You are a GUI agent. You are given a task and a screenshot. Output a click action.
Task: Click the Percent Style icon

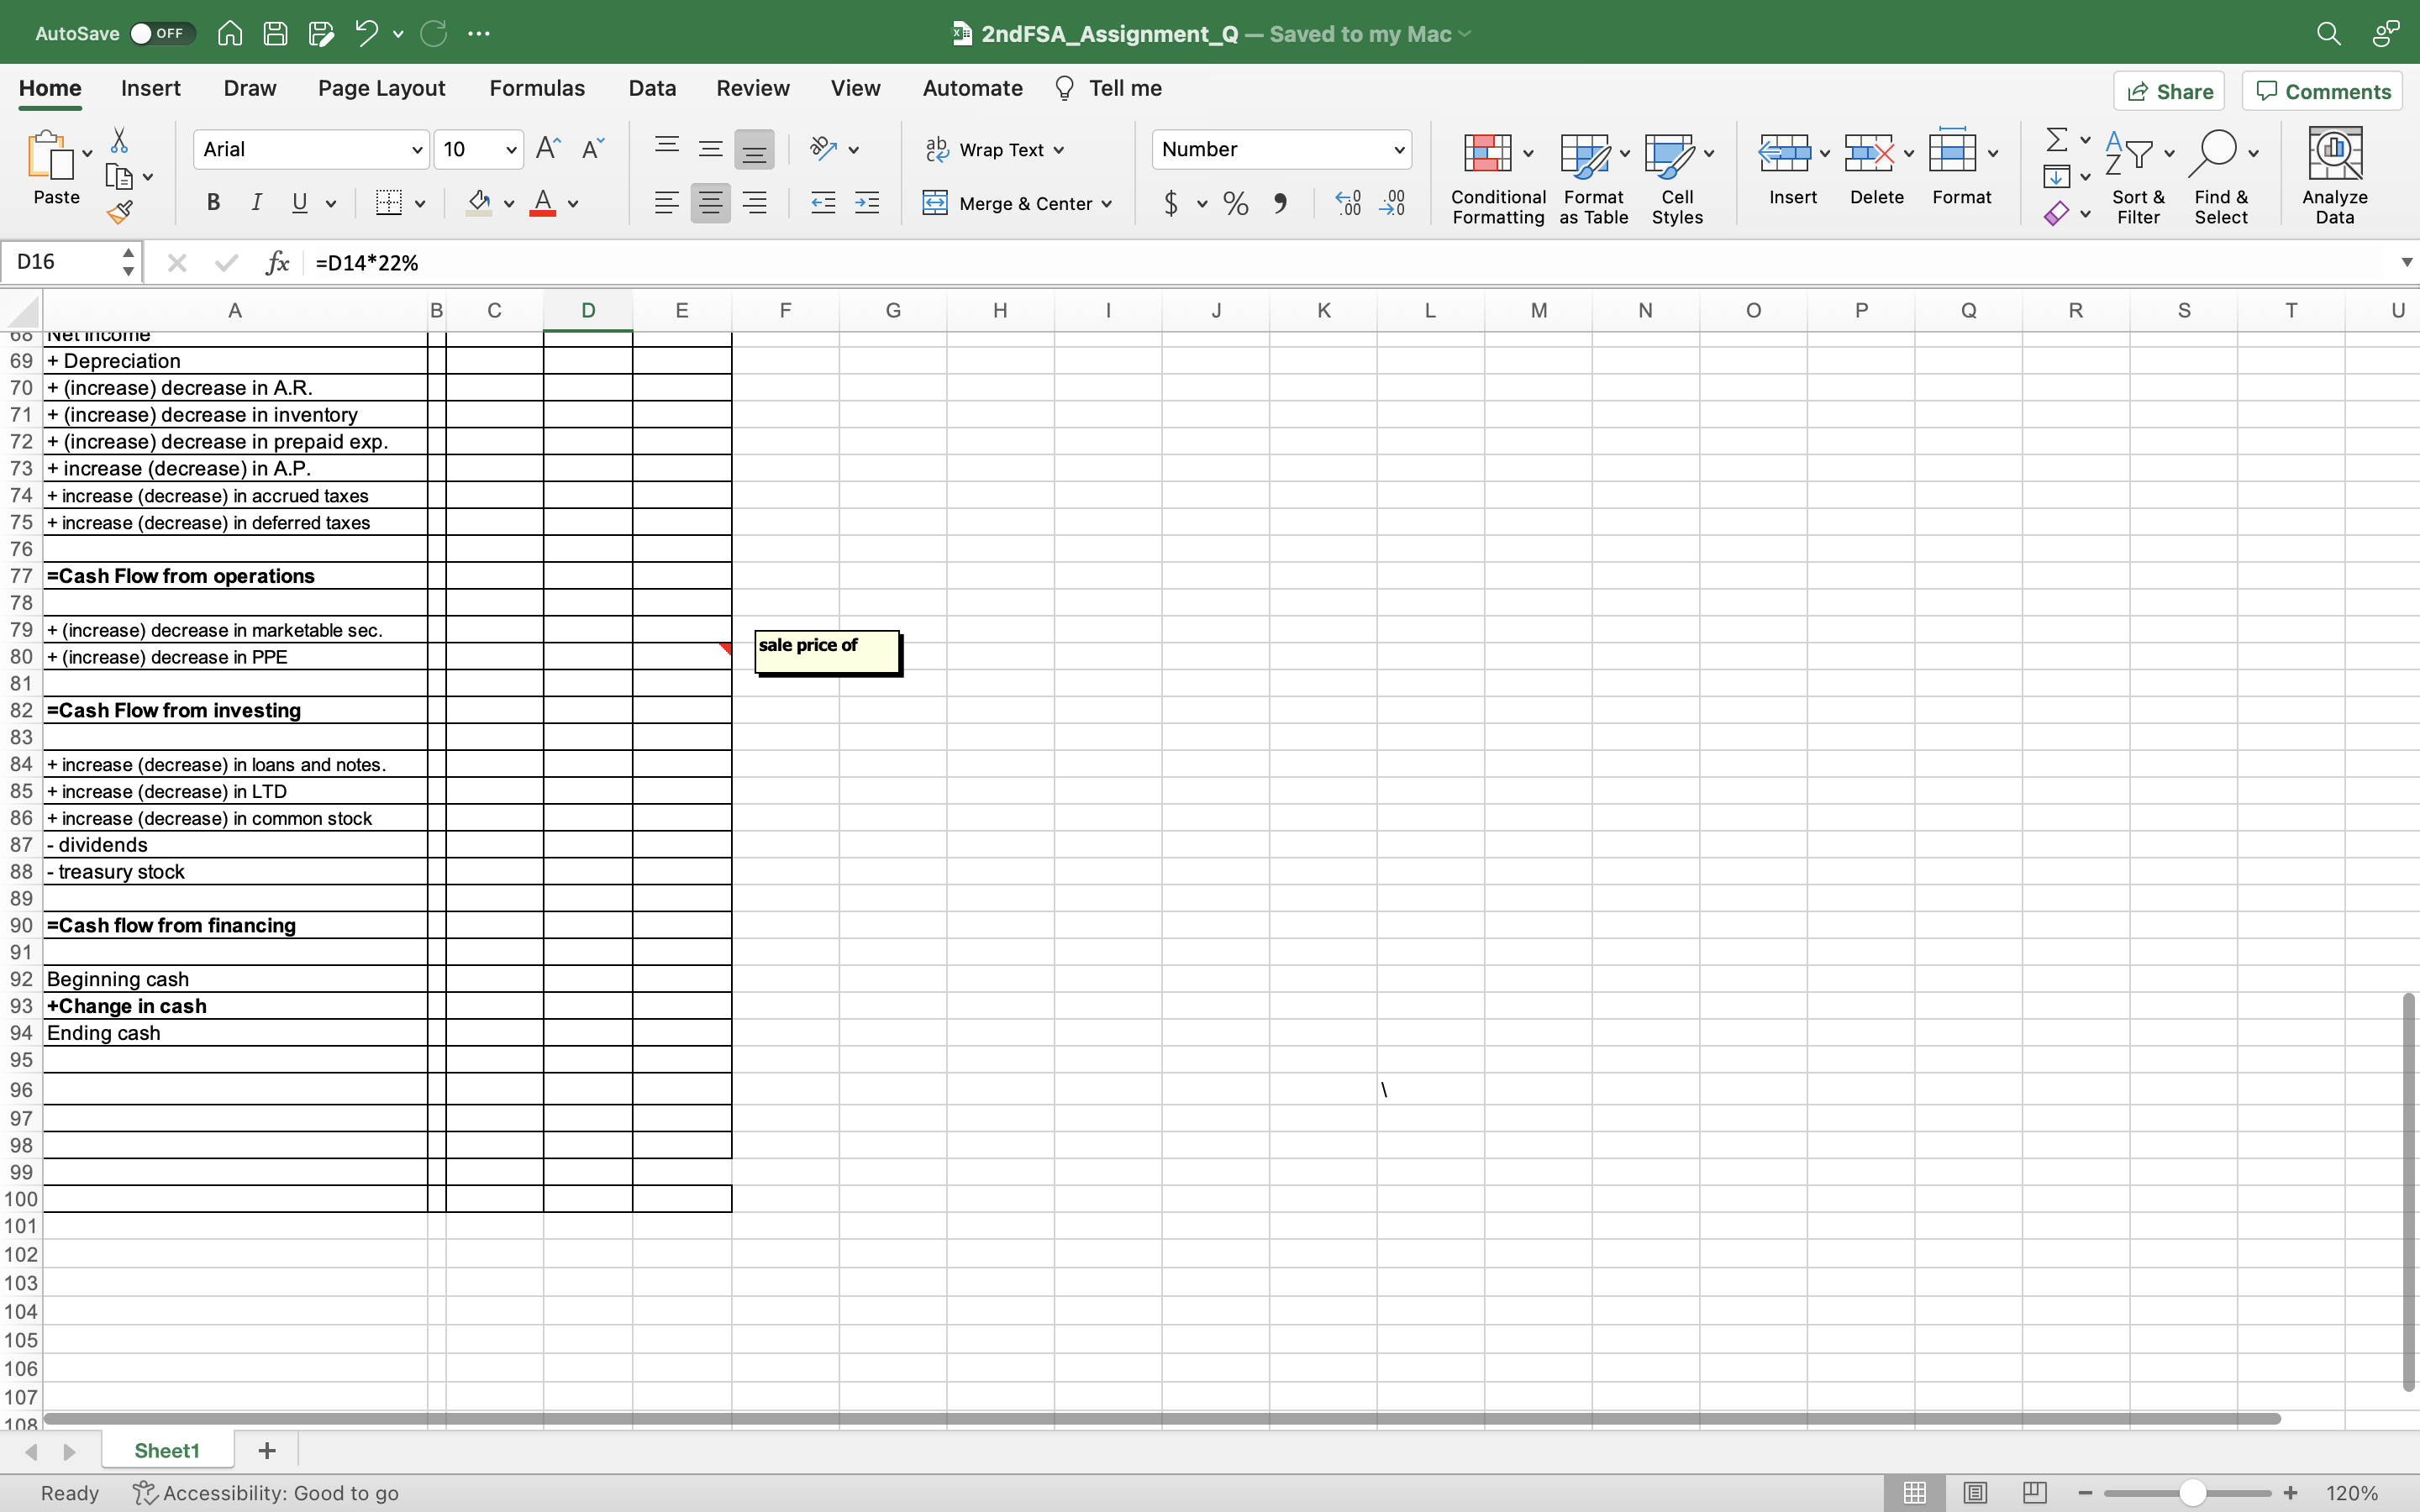coord(1236,204)
